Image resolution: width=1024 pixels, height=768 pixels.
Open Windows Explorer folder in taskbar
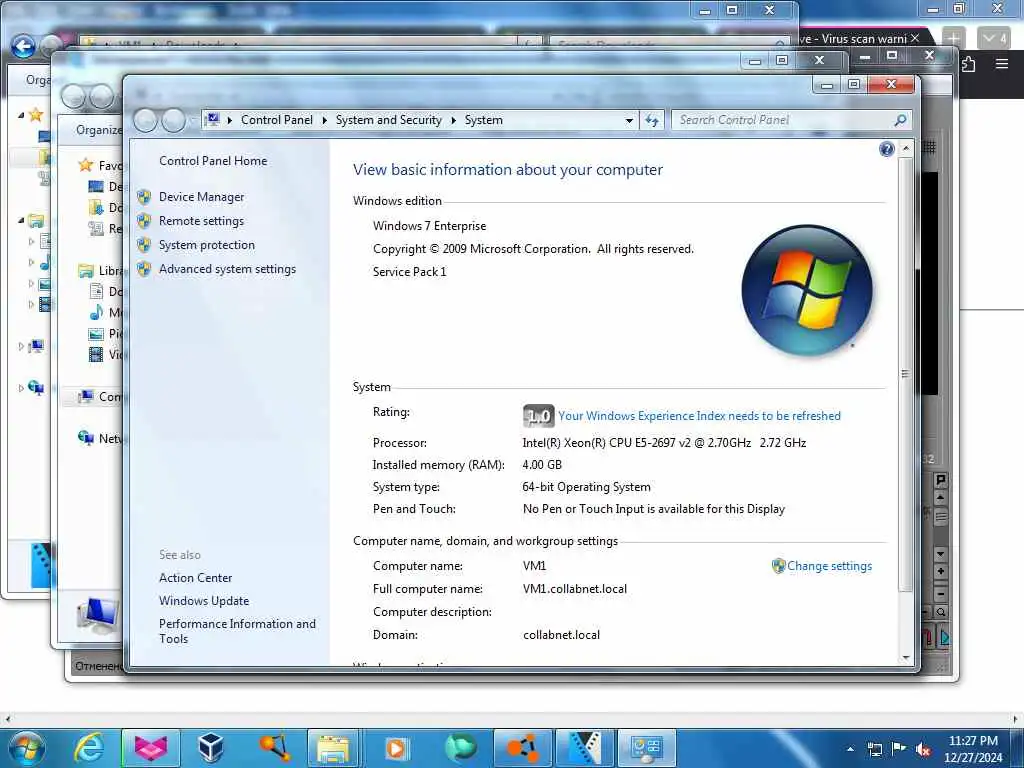333,748
